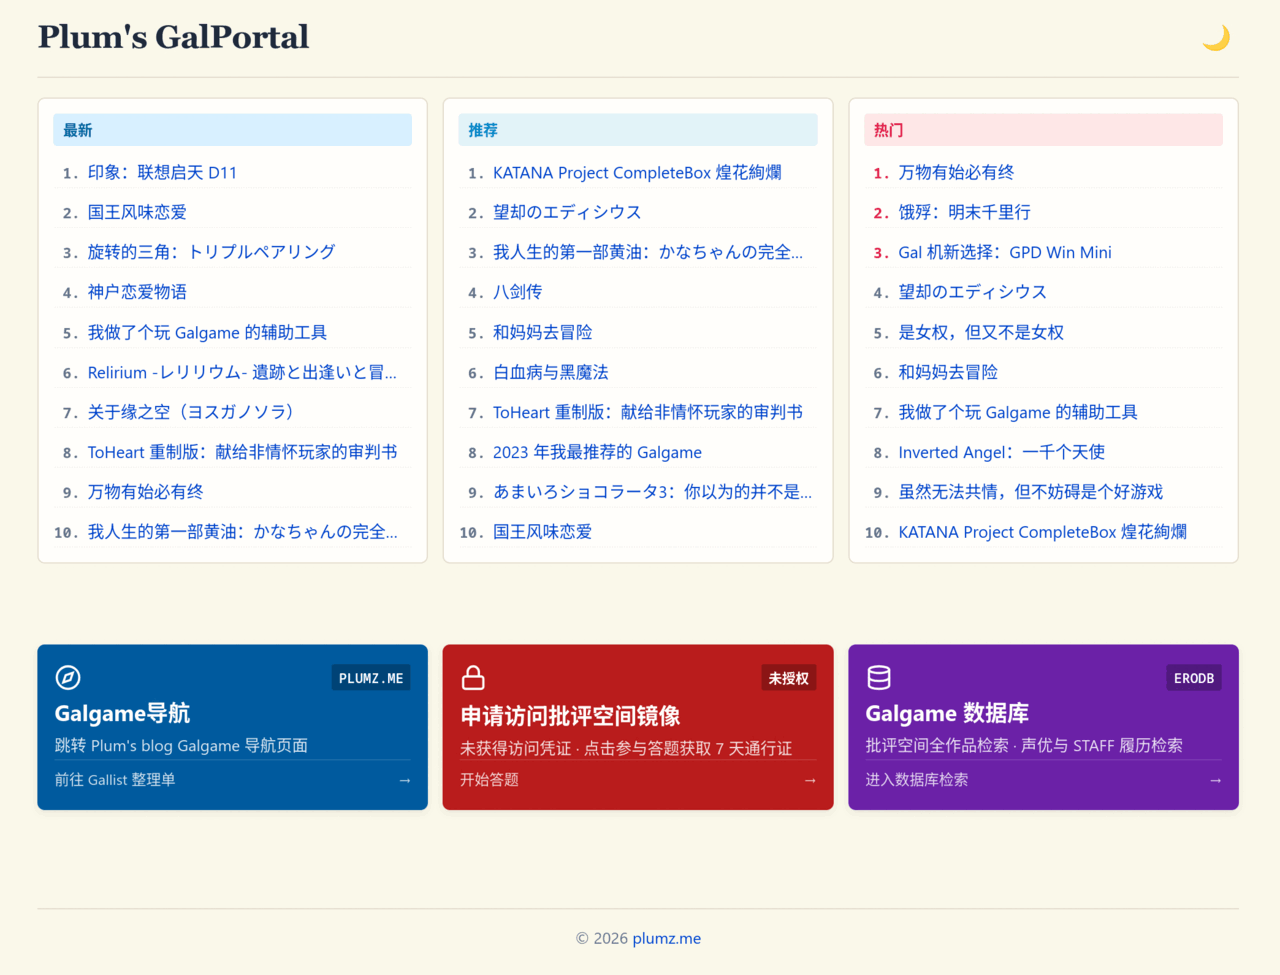Image resolution: width=1280 pixels, height=975 pixels.
Task: Open Inverted Angel：一千个天使
Action: pyautogui.click(x=1002, y=452)
